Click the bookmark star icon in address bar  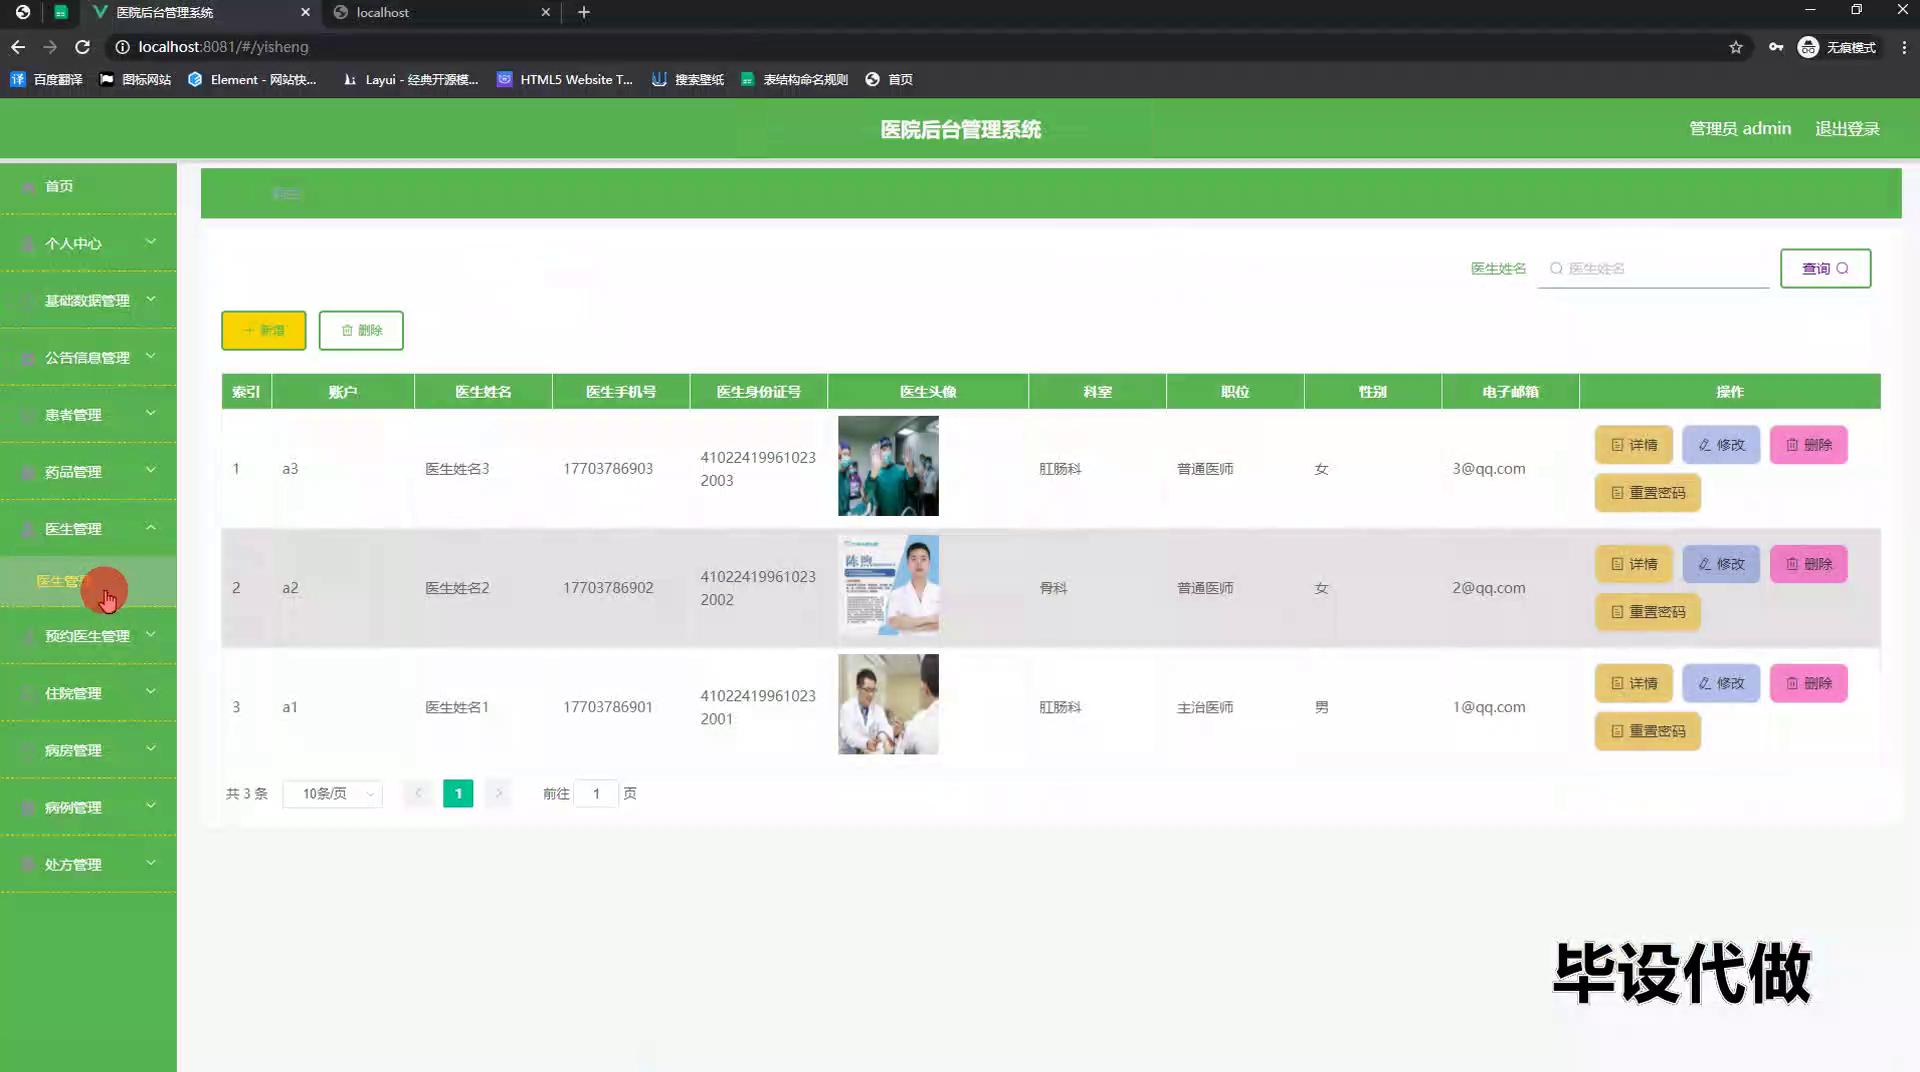1736,47
